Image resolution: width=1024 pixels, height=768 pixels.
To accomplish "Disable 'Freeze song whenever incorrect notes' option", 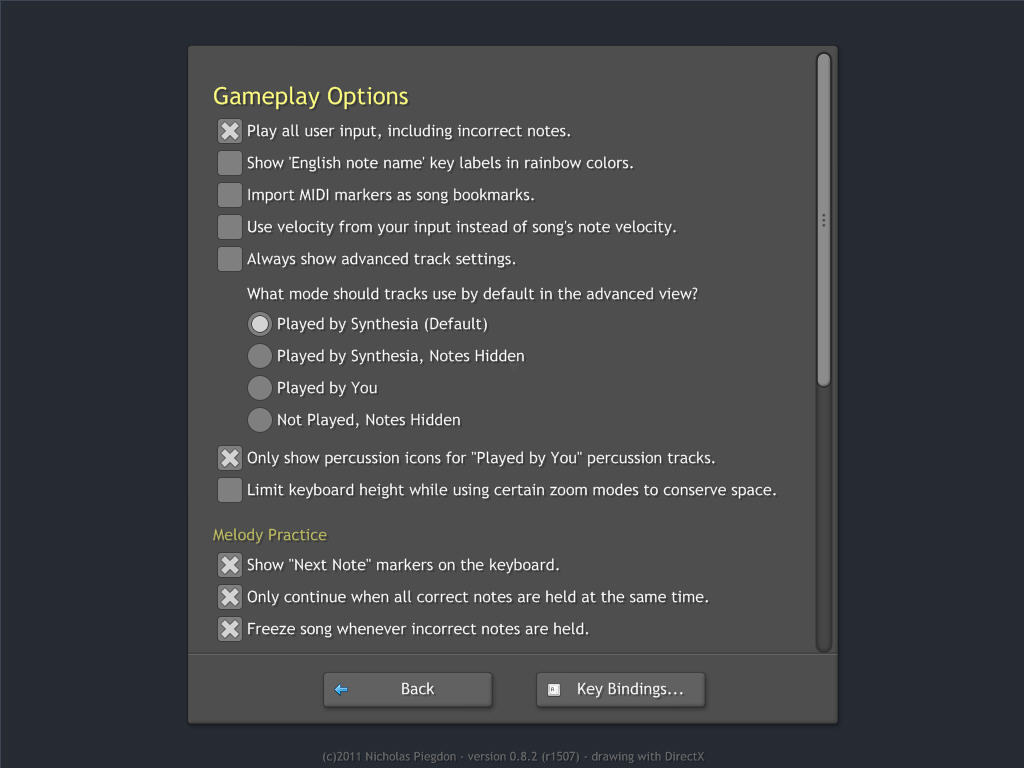I will click(230, 629).
